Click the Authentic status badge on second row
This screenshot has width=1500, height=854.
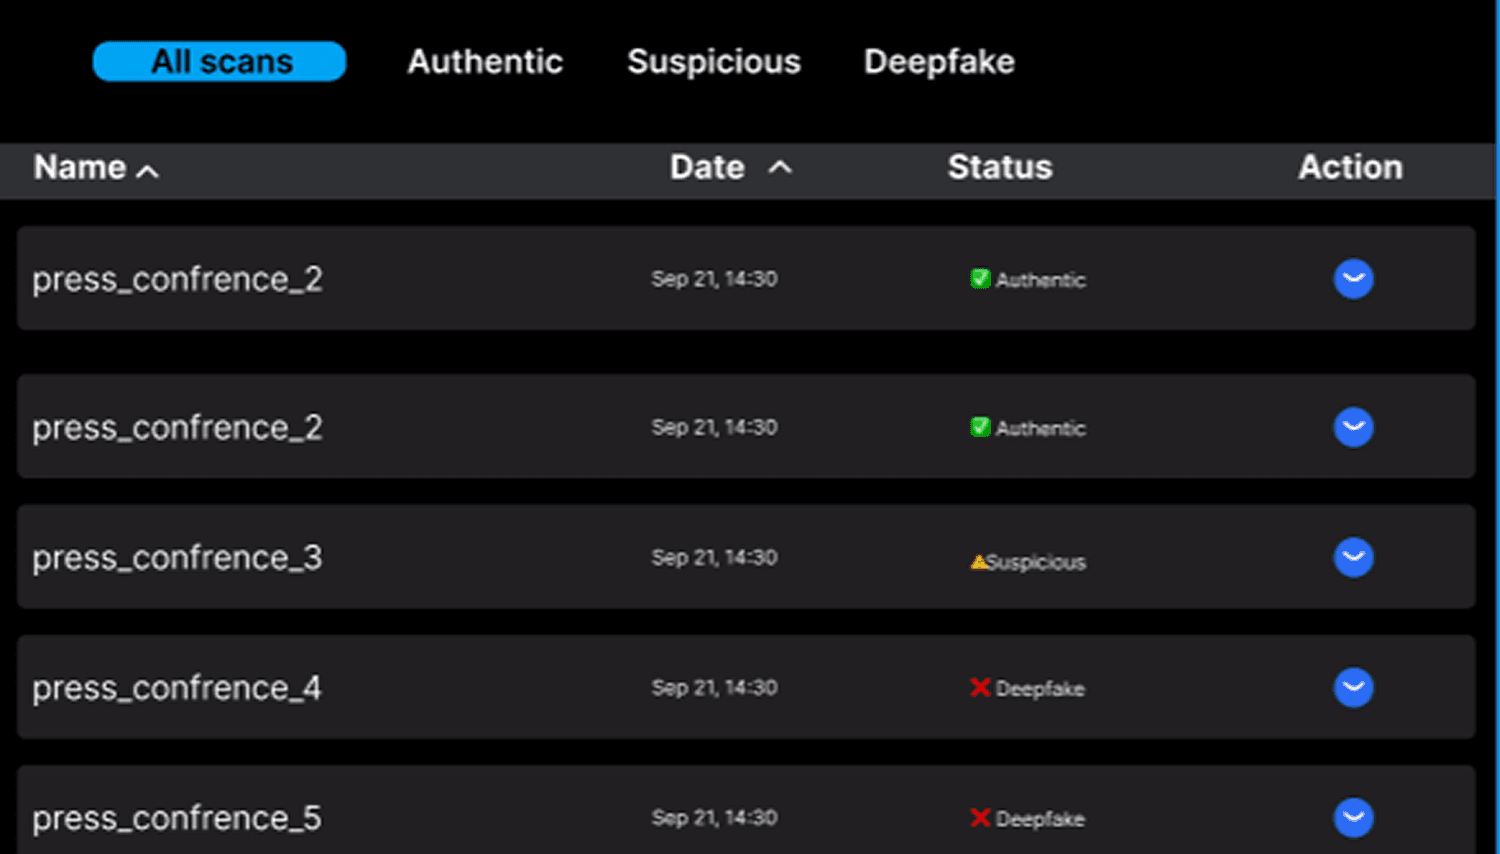point(1027,428)
